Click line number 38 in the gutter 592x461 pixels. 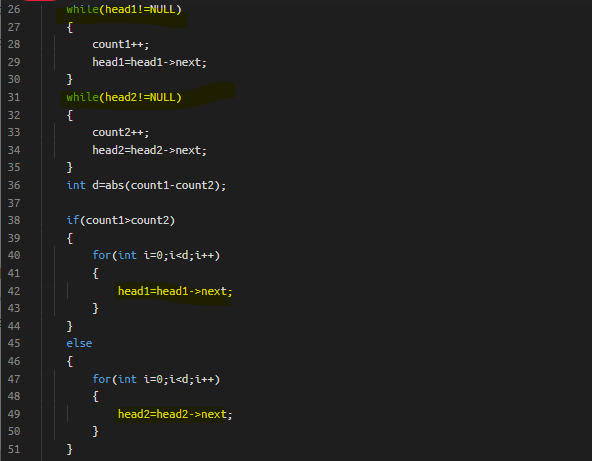click(14, 220)
